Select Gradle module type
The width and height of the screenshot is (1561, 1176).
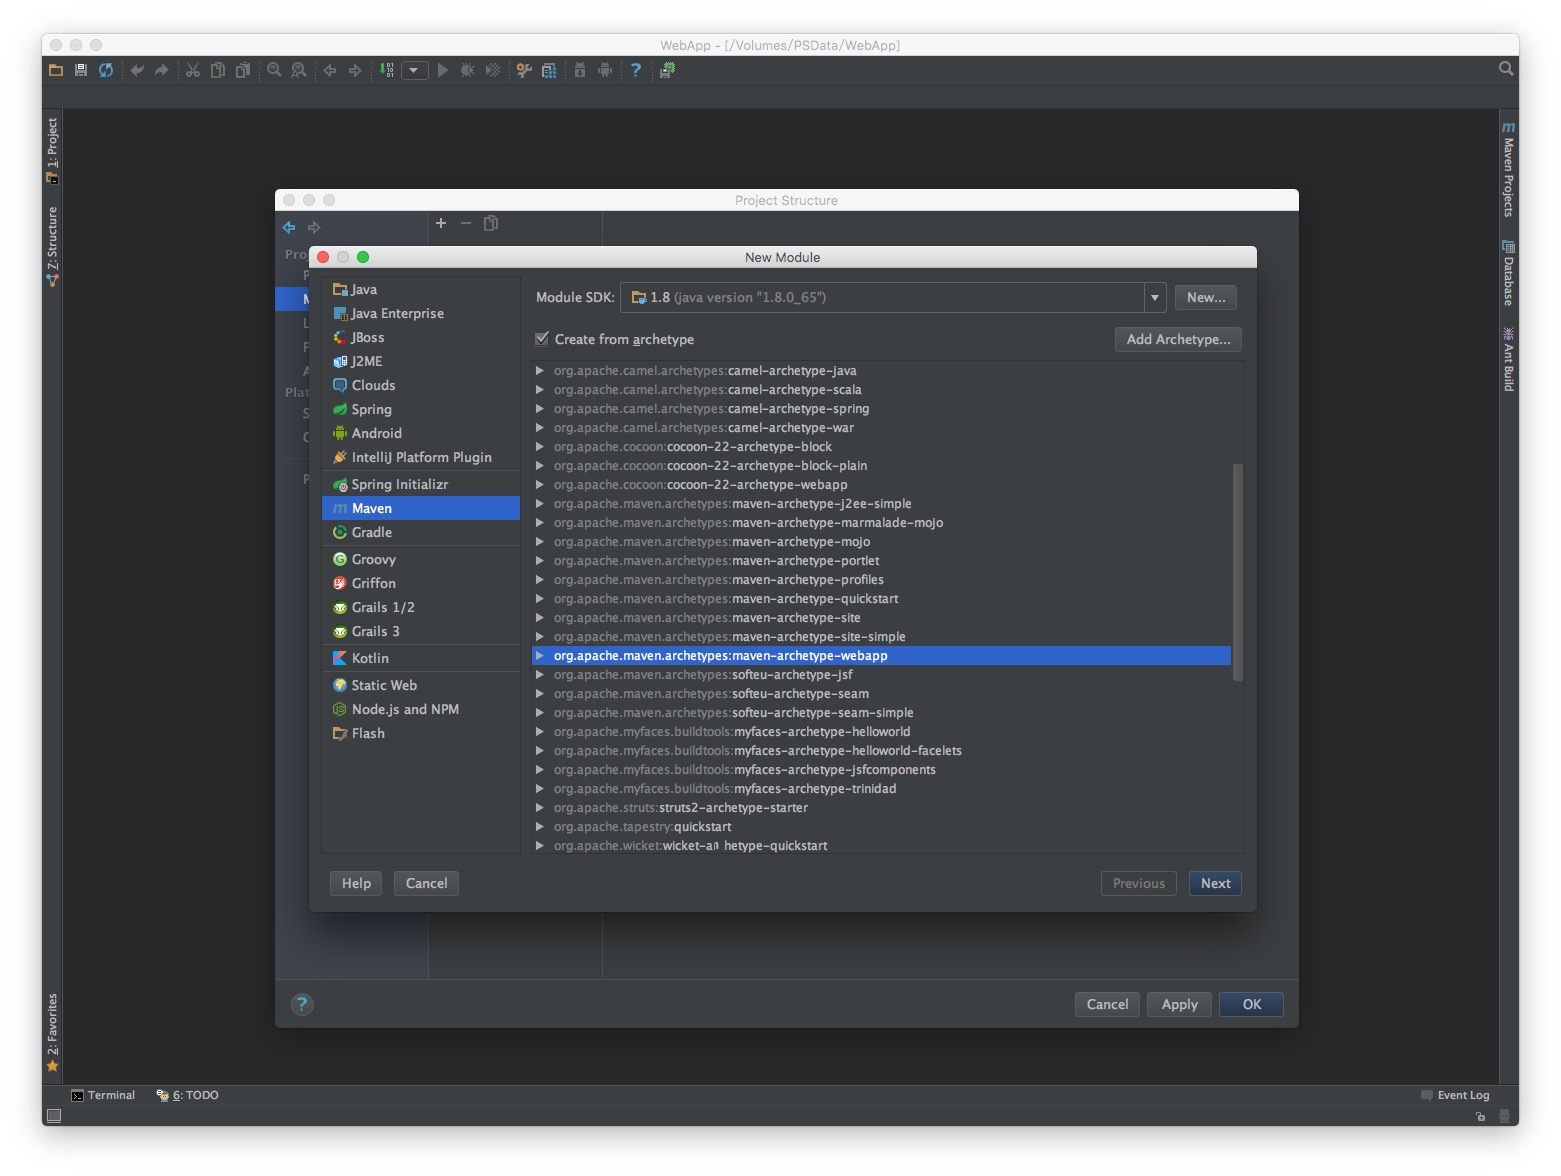click(421, 532)
